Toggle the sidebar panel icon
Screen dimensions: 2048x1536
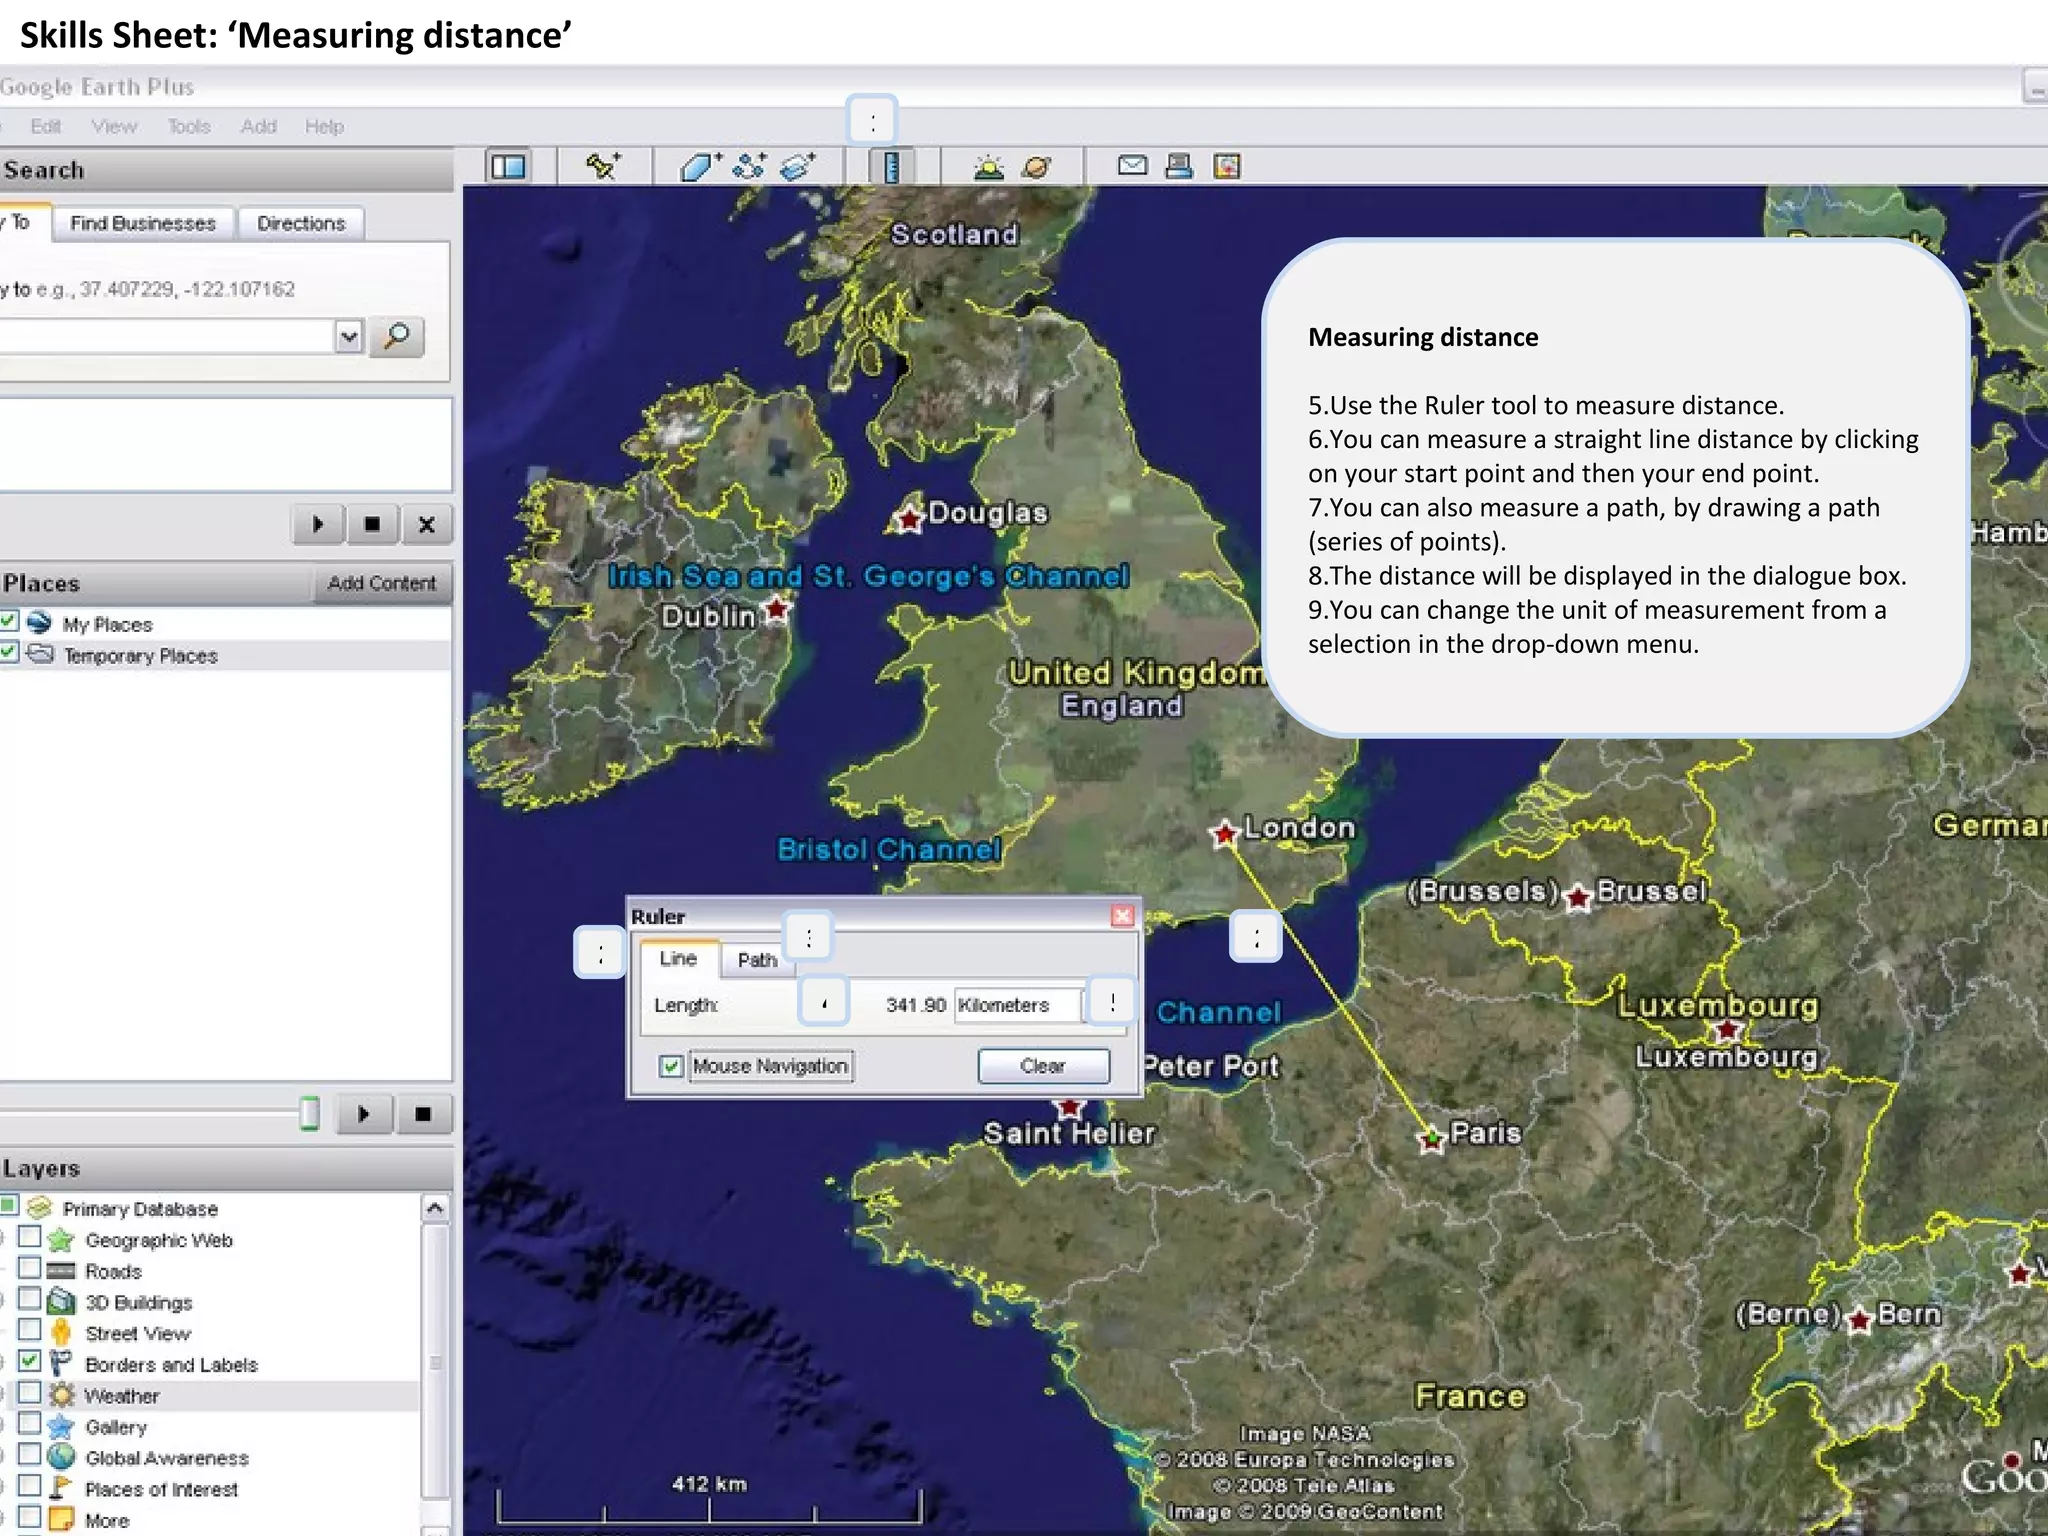[508, 166]
